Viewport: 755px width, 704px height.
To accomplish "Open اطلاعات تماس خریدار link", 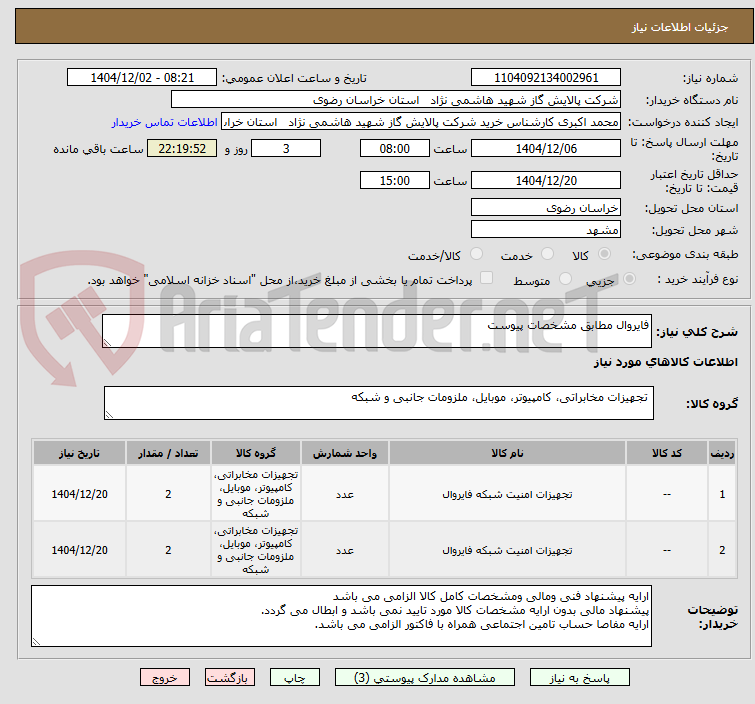I will (x=165, y=122).
